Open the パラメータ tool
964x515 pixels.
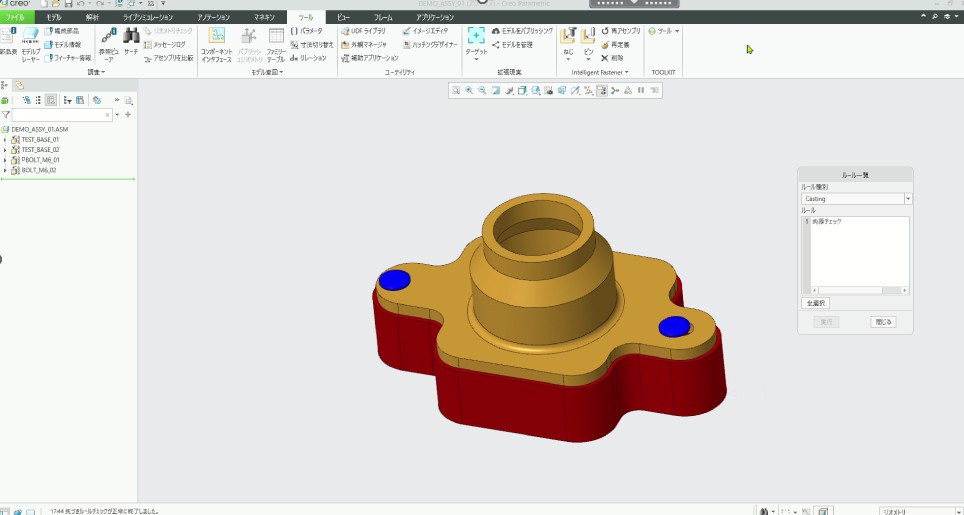click(x=306, y=31)
